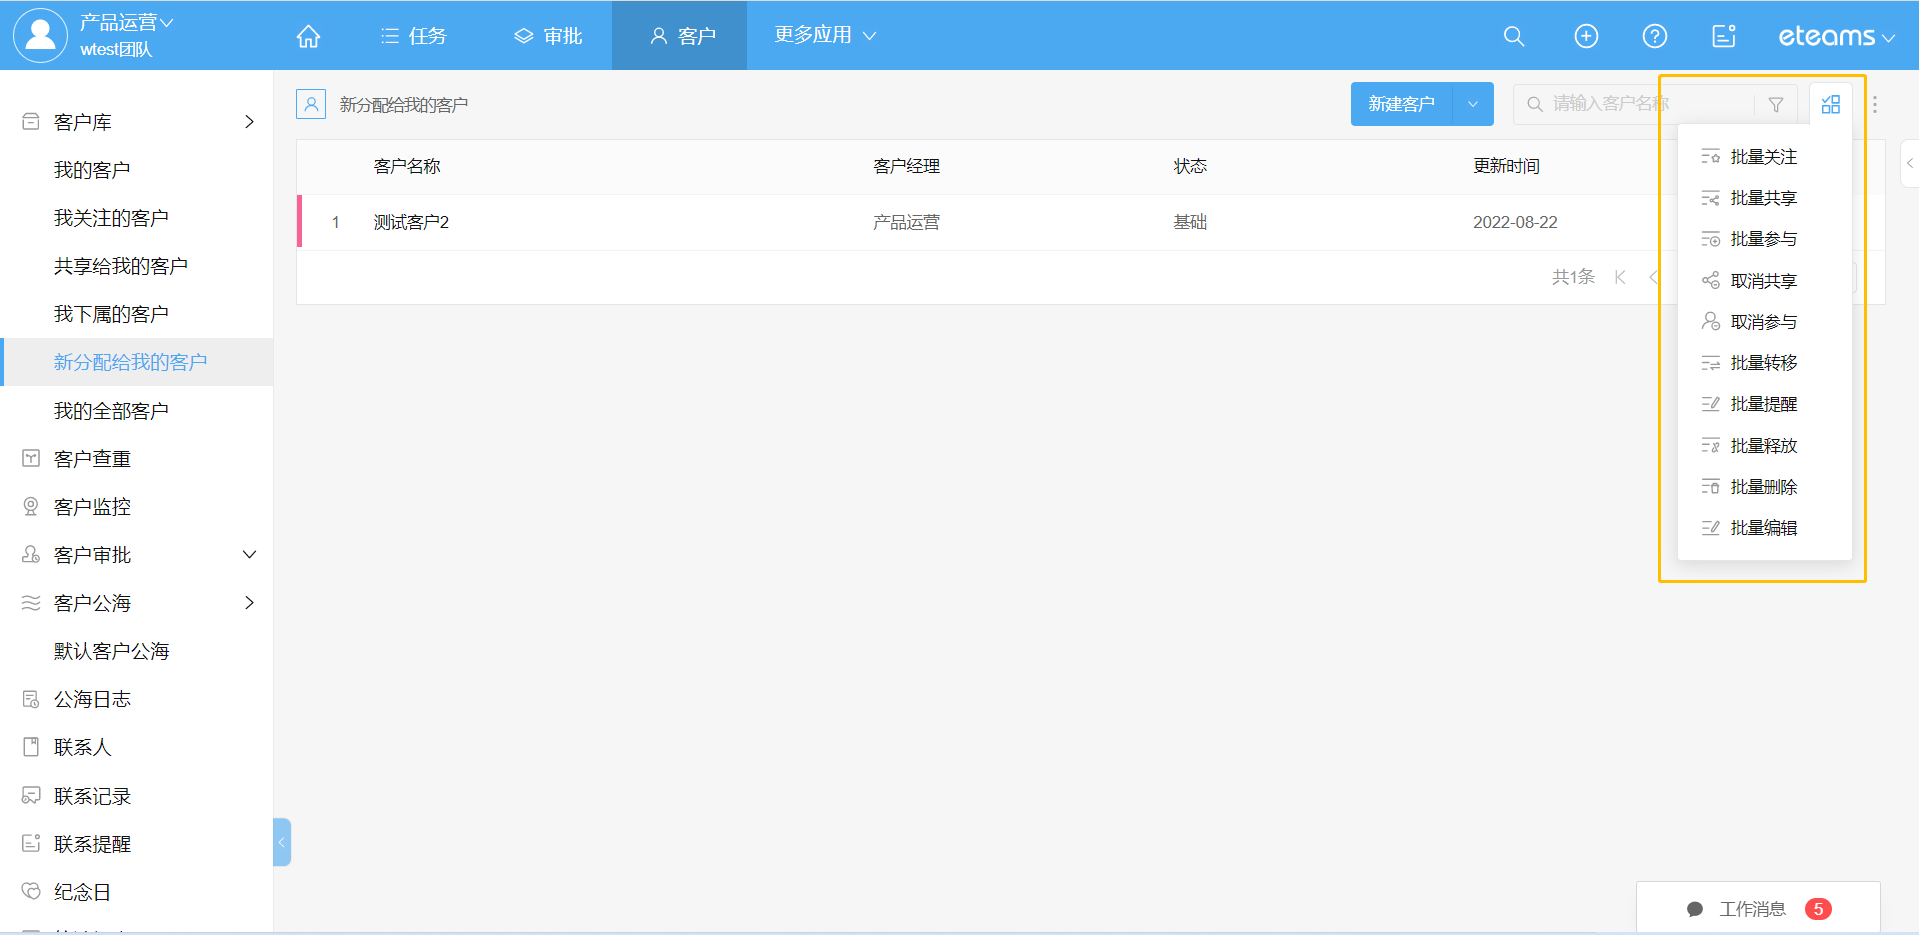Viewport: 1919px width, 935px height.
Task: Open the eteams account dropdown
Action: [x=1836, y=36]
